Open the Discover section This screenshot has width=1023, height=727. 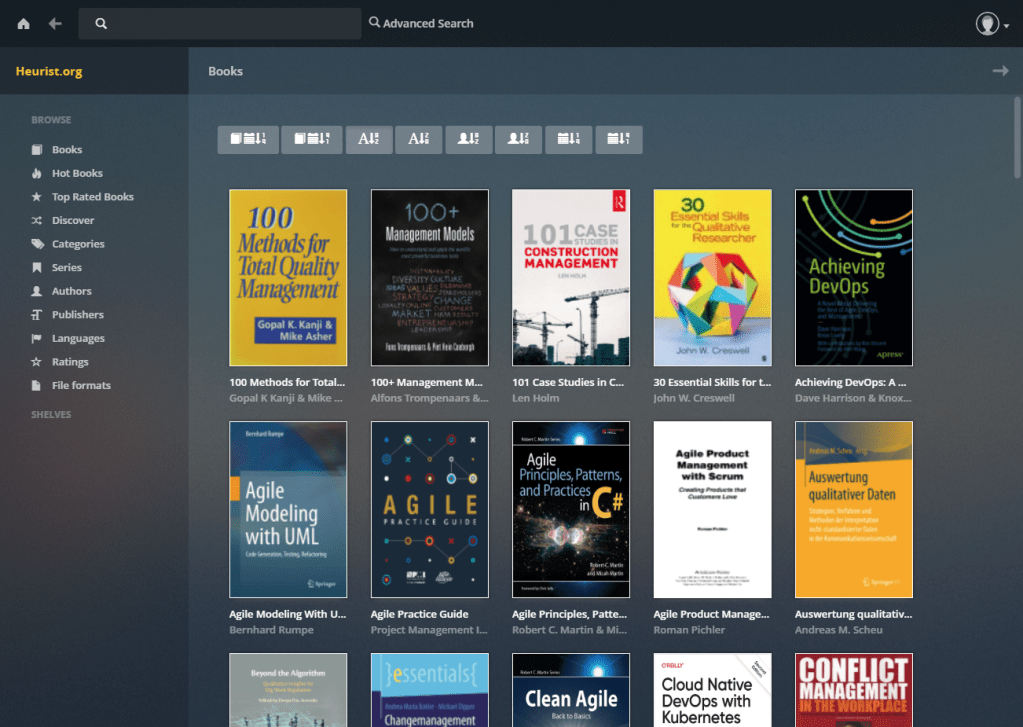[x=73, y=220]
